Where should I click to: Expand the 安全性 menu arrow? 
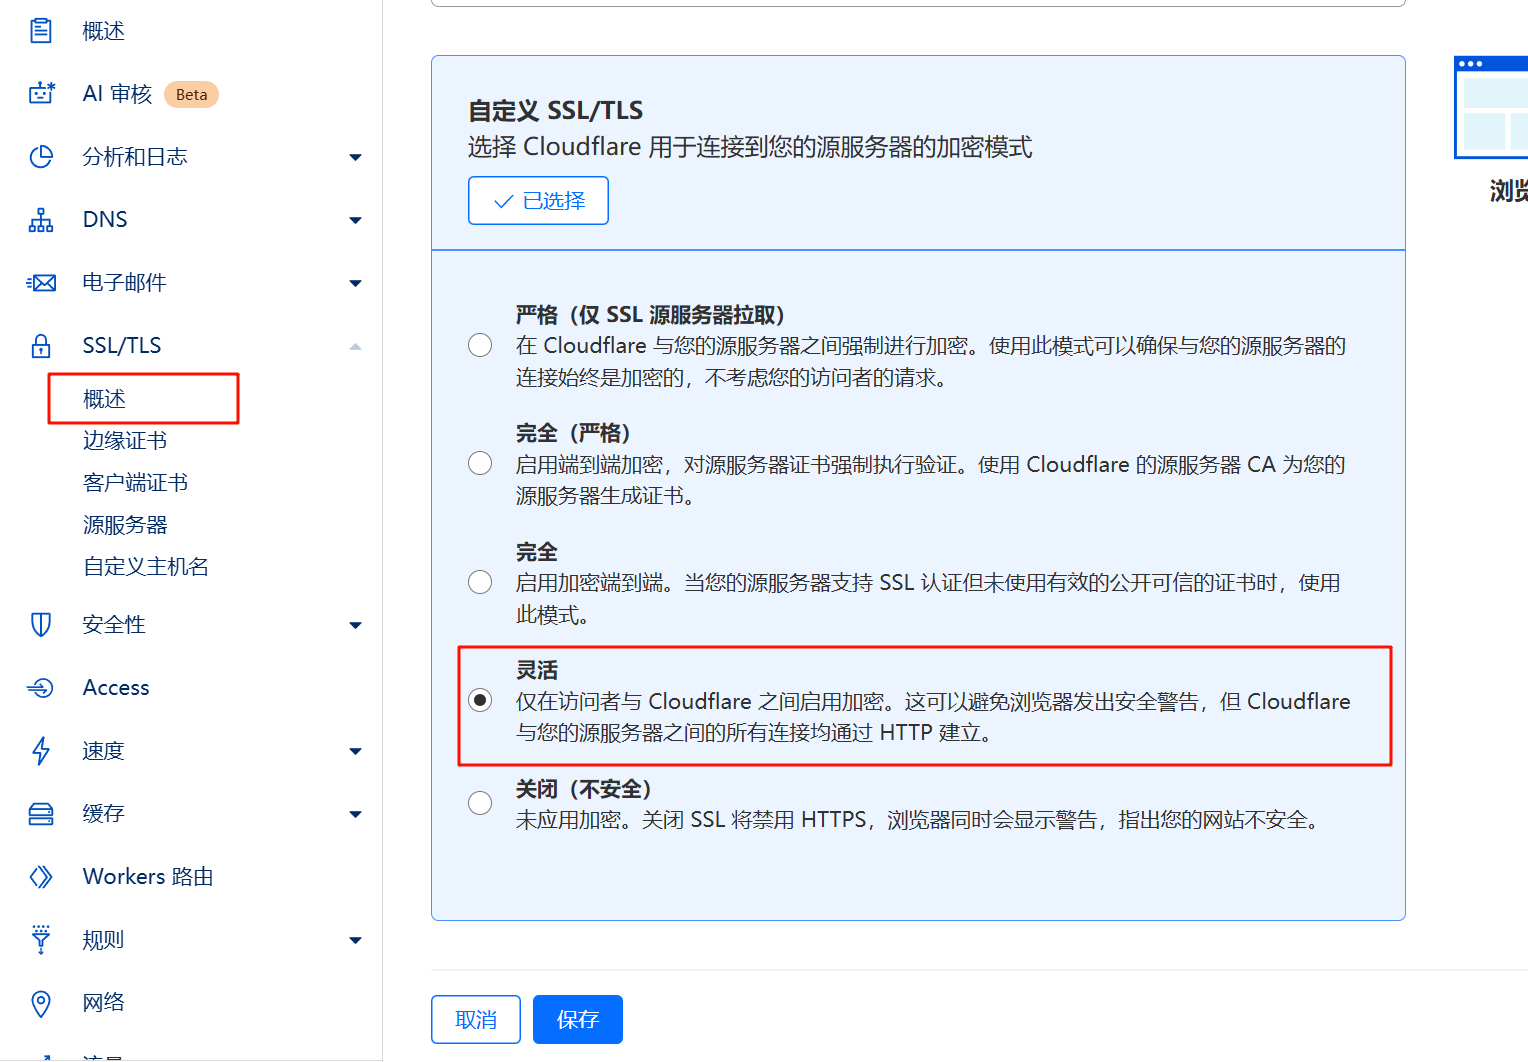[355, 625]
